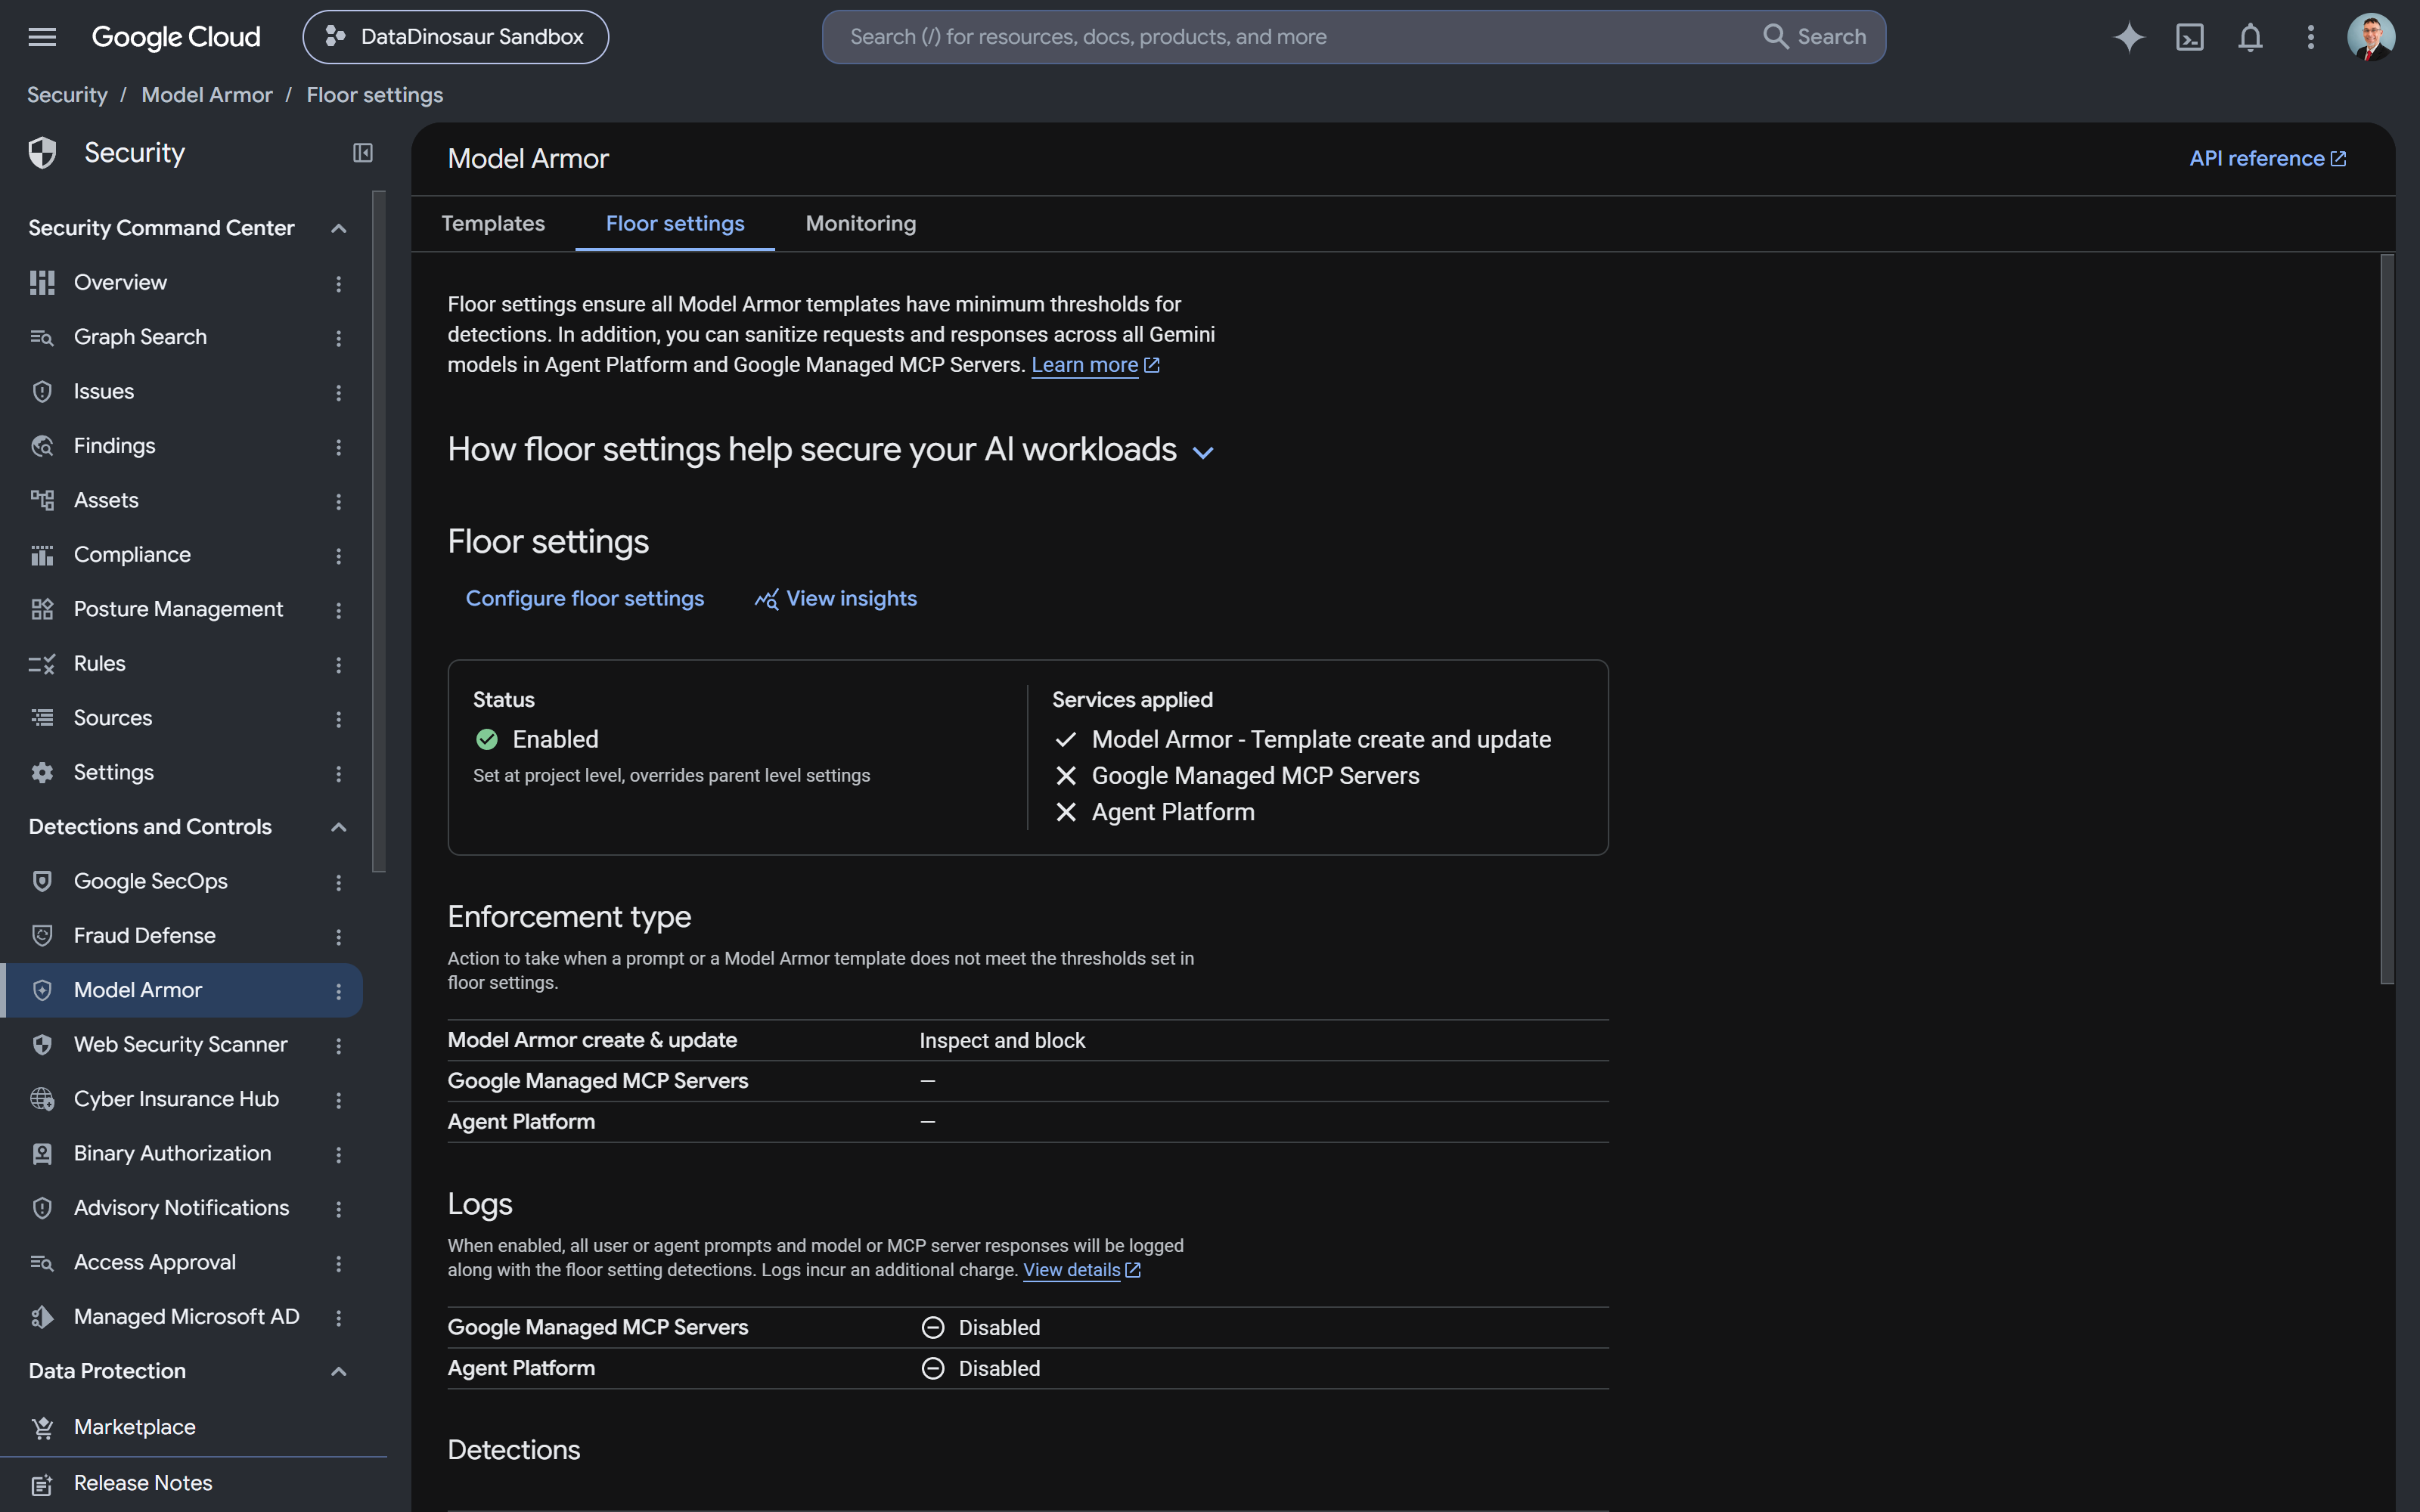2420x1512 pixels.
Task: Open Graph Search sidebar icon
Action: click(42, 337)
